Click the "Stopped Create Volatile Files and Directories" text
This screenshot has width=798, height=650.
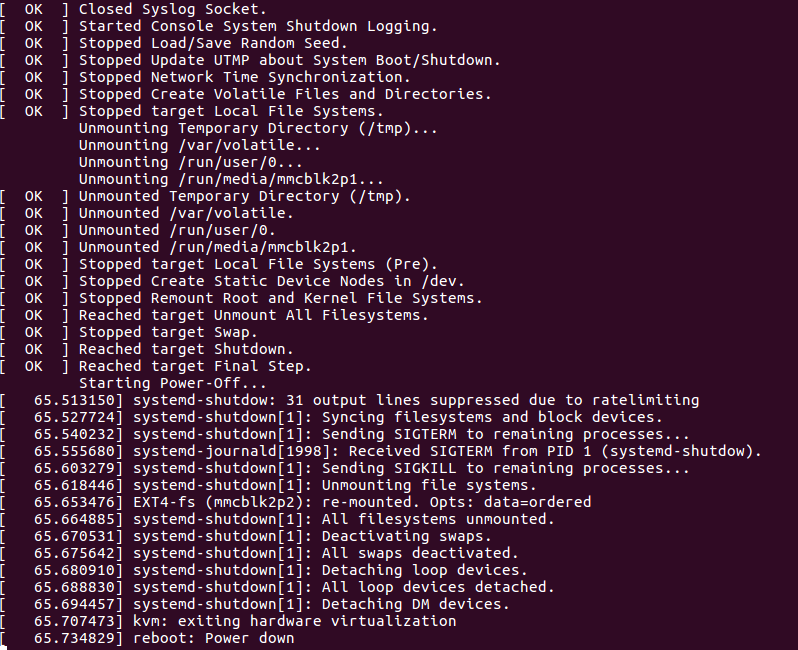pyautogui.click(x=284, y=94)
